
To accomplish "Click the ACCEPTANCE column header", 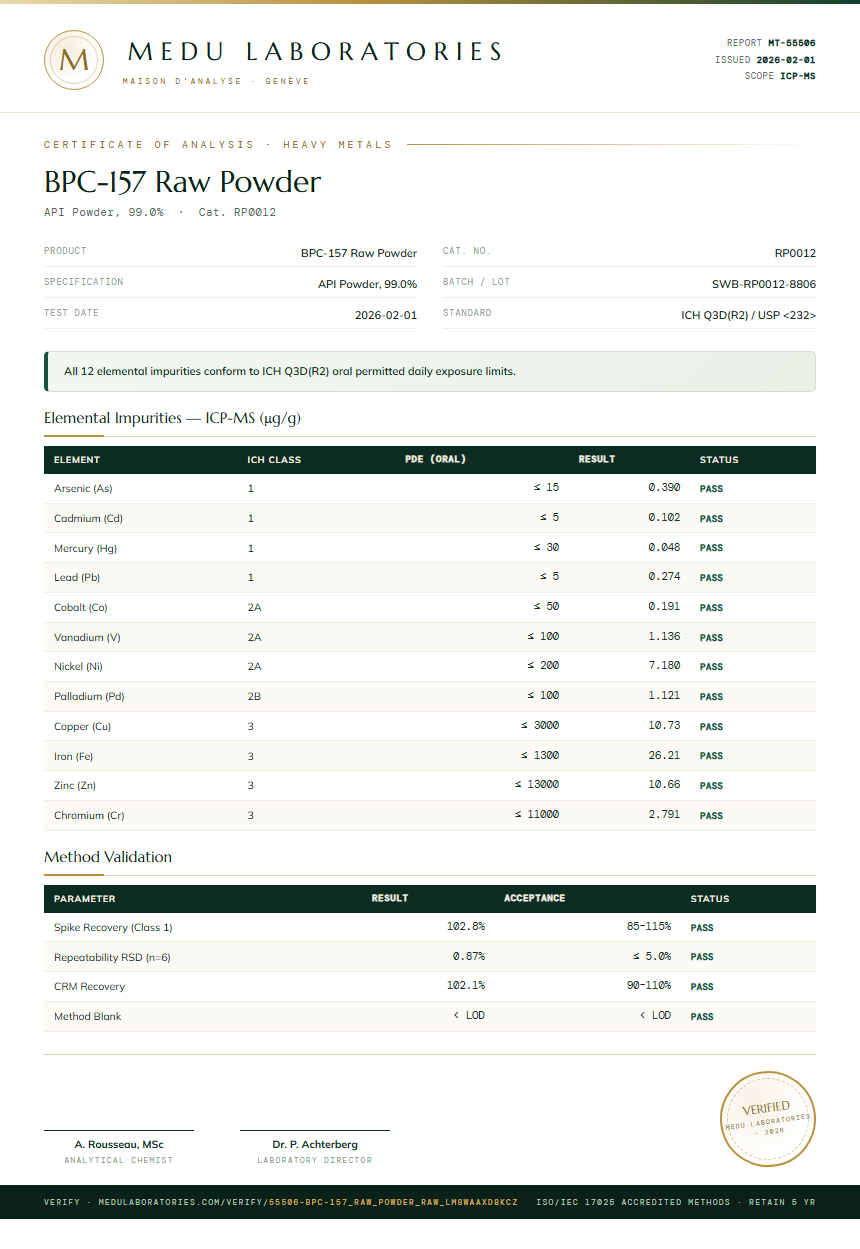I will click(535, 898).
